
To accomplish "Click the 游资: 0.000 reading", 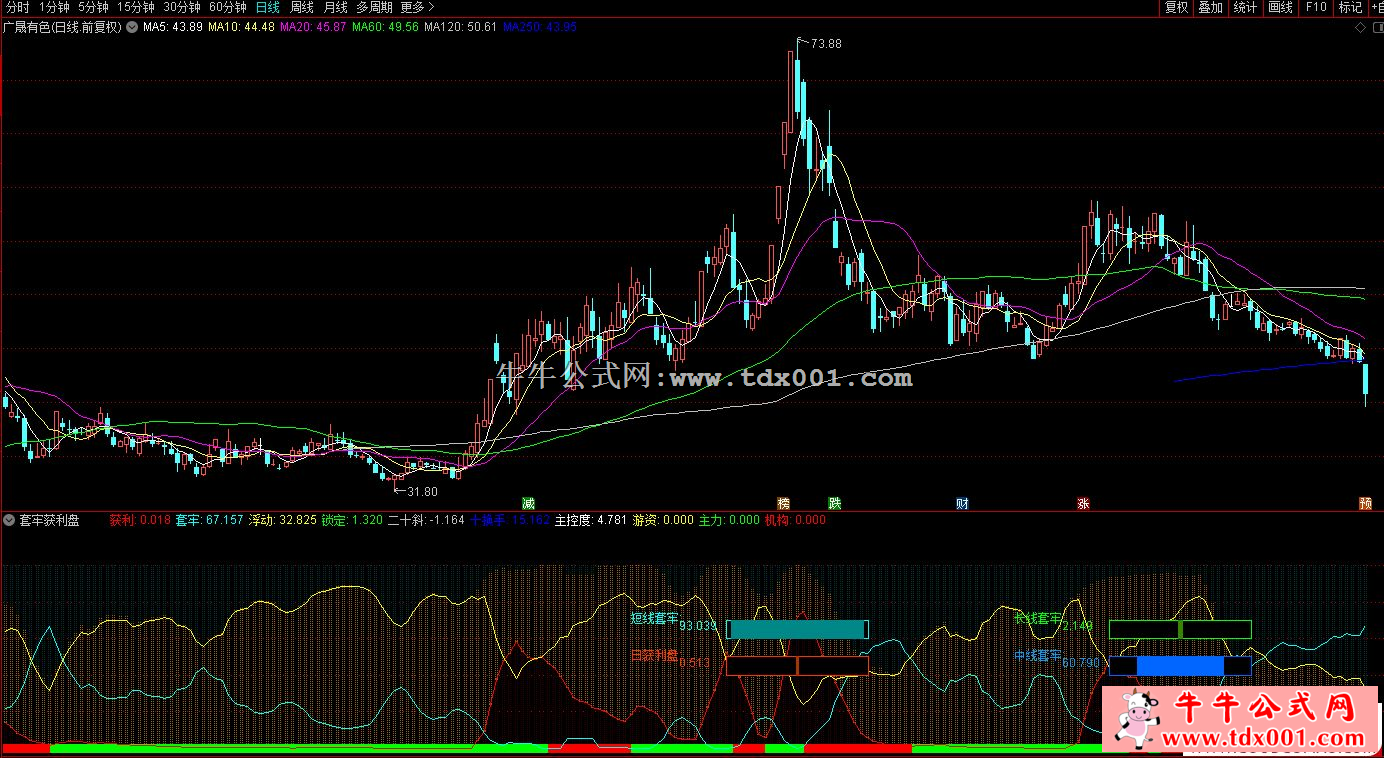I will [x=663, y=520].
